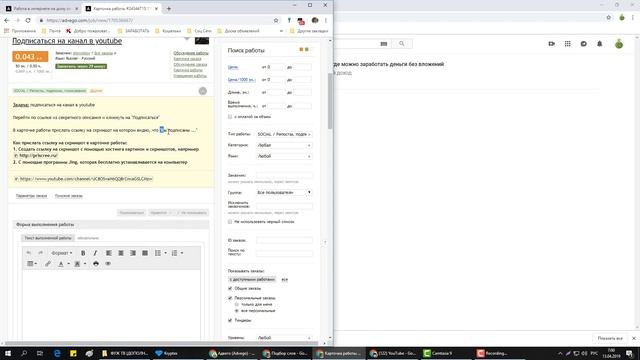Viewport: 640px width, 360px height.
Task: Open the YouTube messages icon
Action: pos(584,44)
